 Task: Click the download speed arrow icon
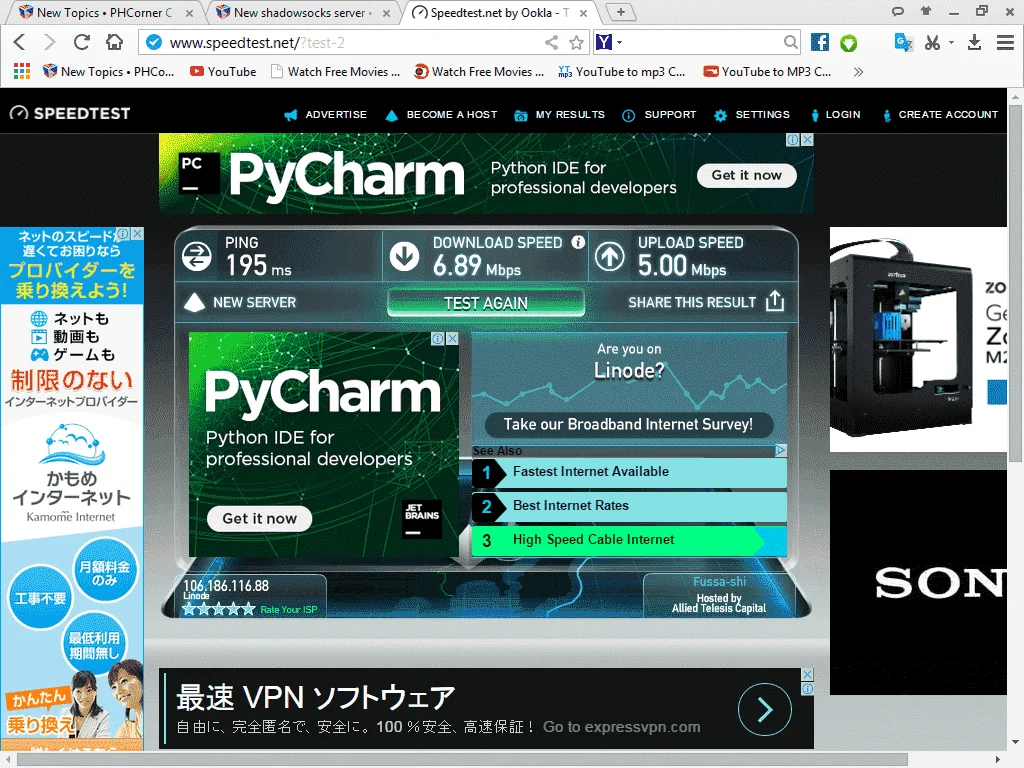[x=404, y=256]
